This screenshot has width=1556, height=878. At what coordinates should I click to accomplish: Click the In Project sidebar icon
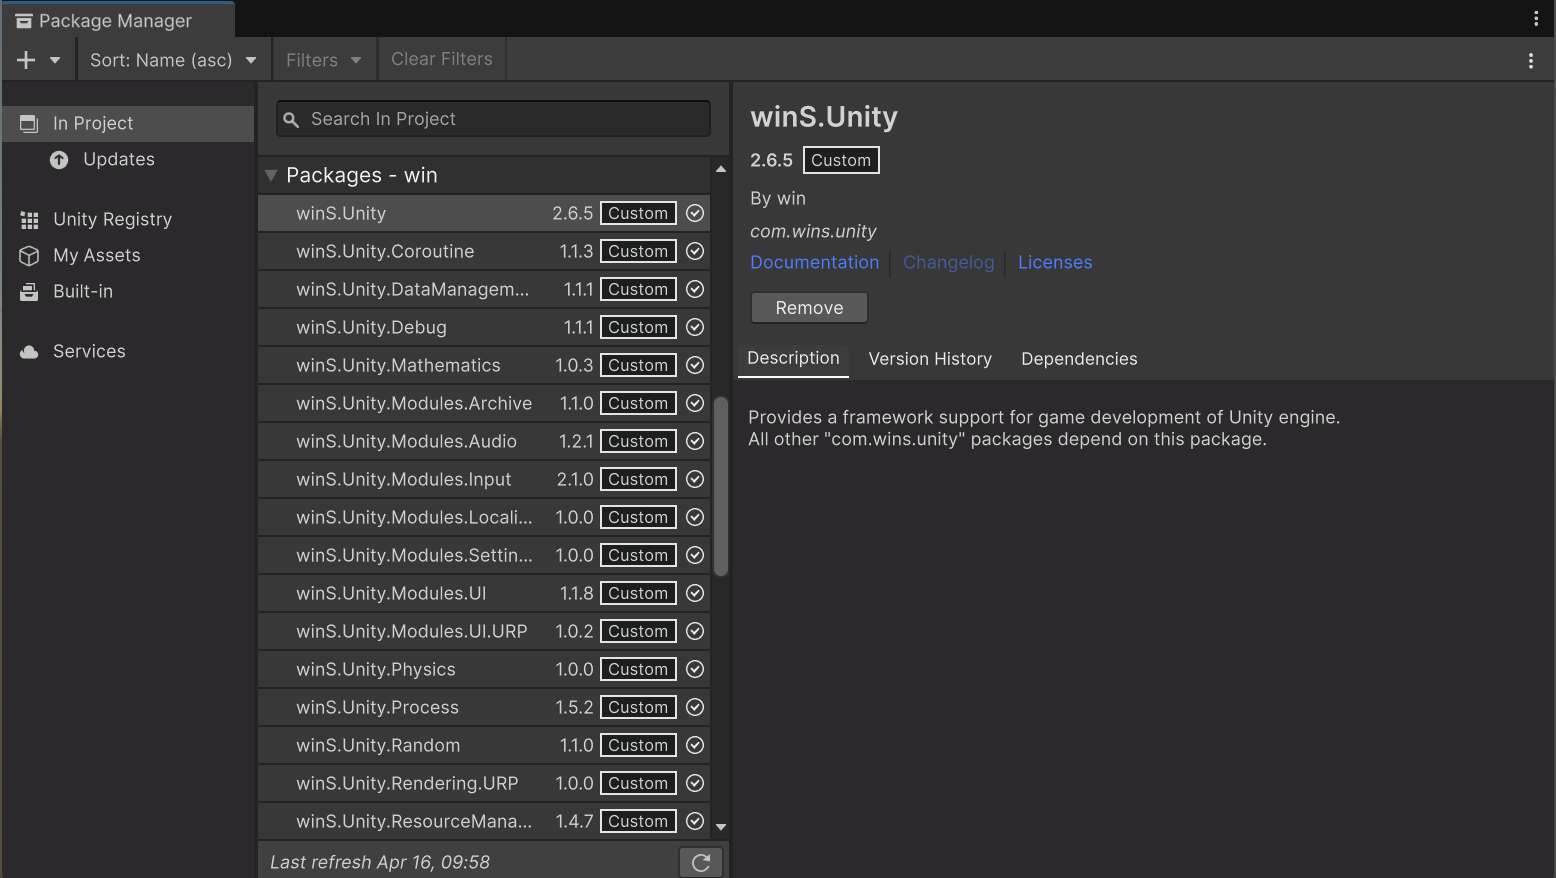[x=30, y=122]
